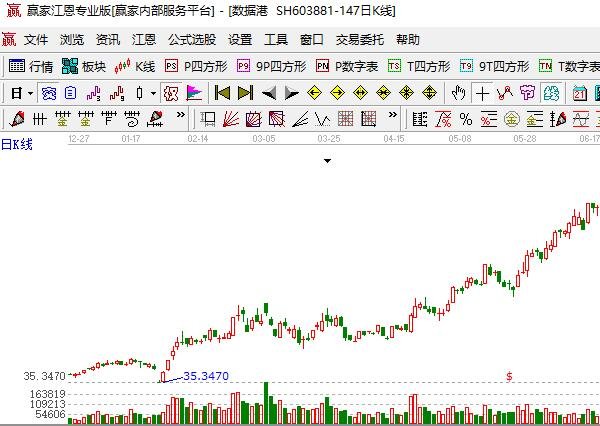Image resolution: width=600 pixels, height=426 pixels.
Task: Expand the first drawing toolbar overflow chevron
Action: (181, 114)
